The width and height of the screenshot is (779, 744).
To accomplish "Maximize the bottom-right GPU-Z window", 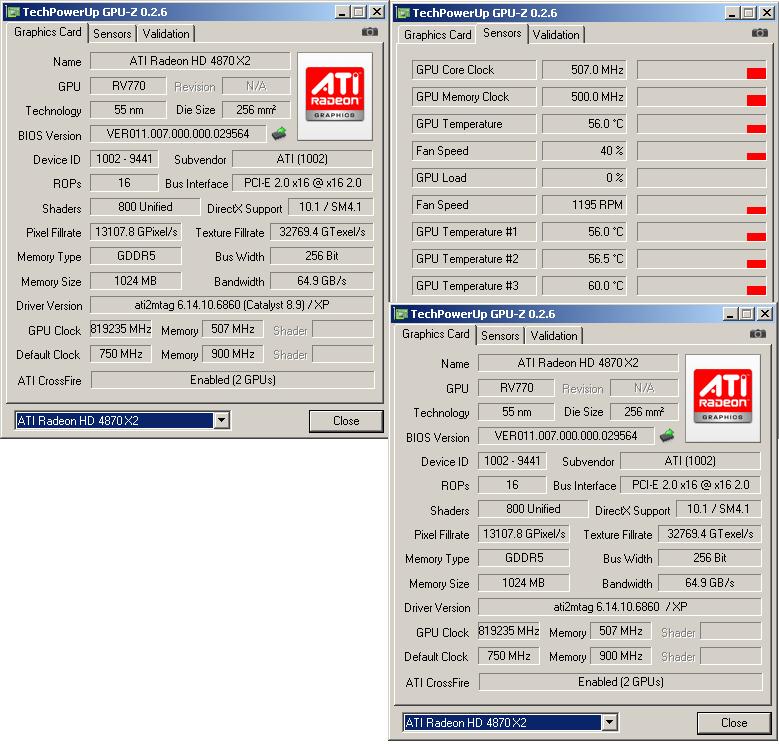I will (747, 314).
